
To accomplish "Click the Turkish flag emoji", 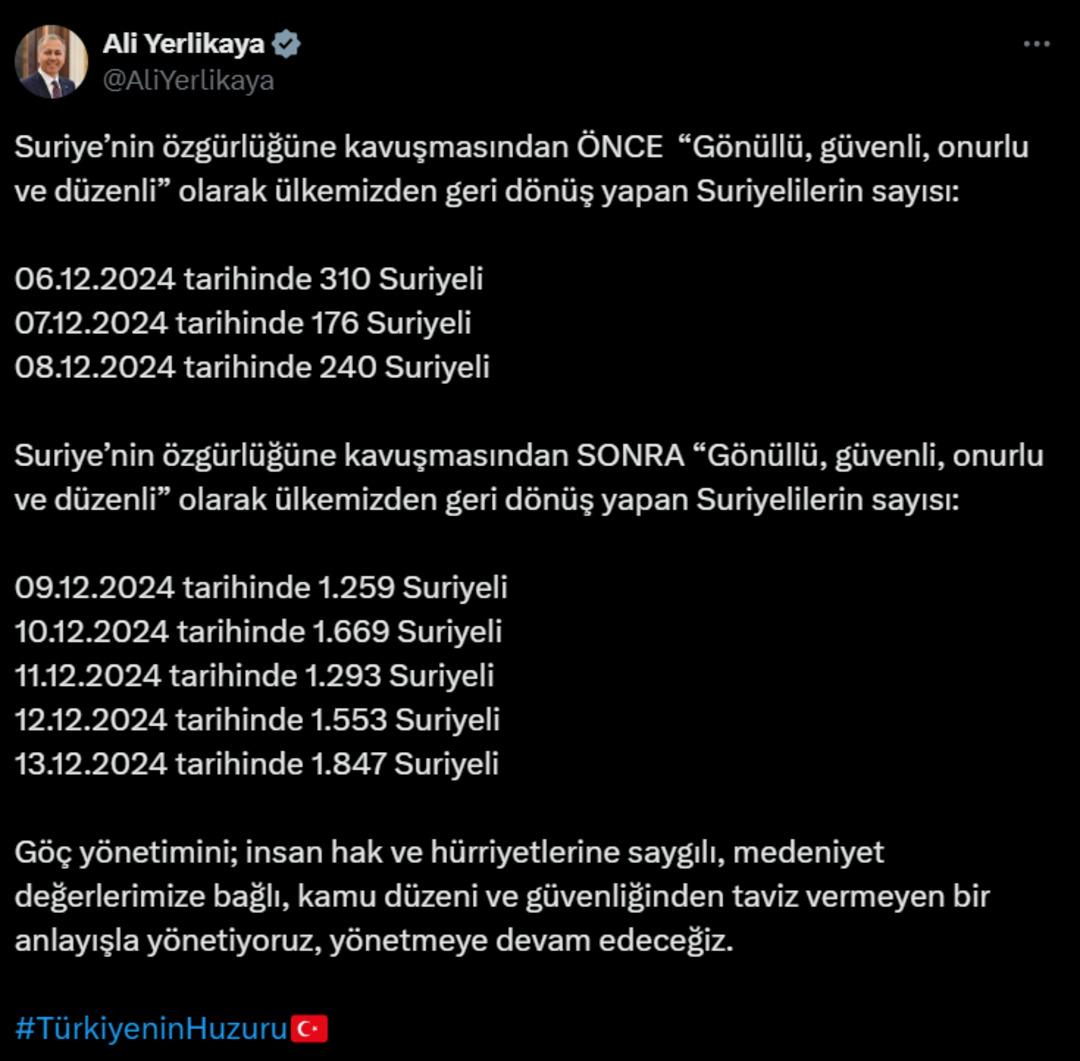I will pyautogui.click(x=309, y=1028).
